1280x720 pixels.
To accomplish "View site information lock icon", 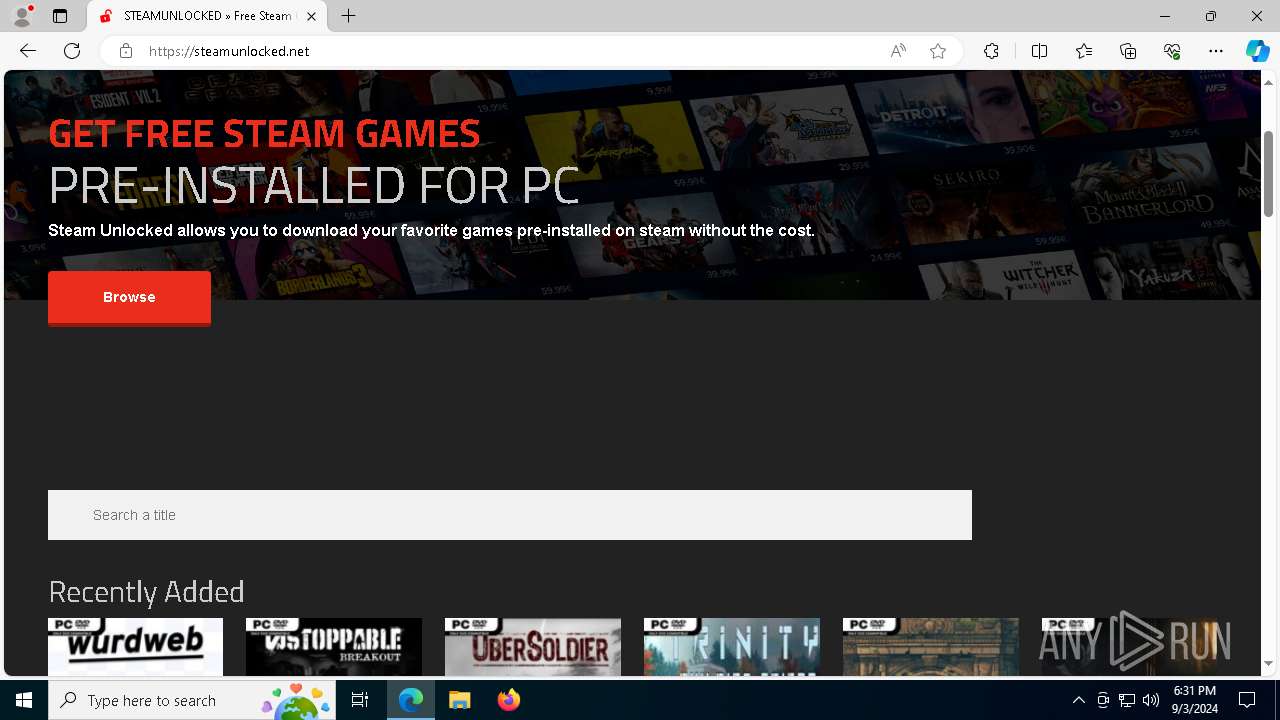I will point(125,51).
